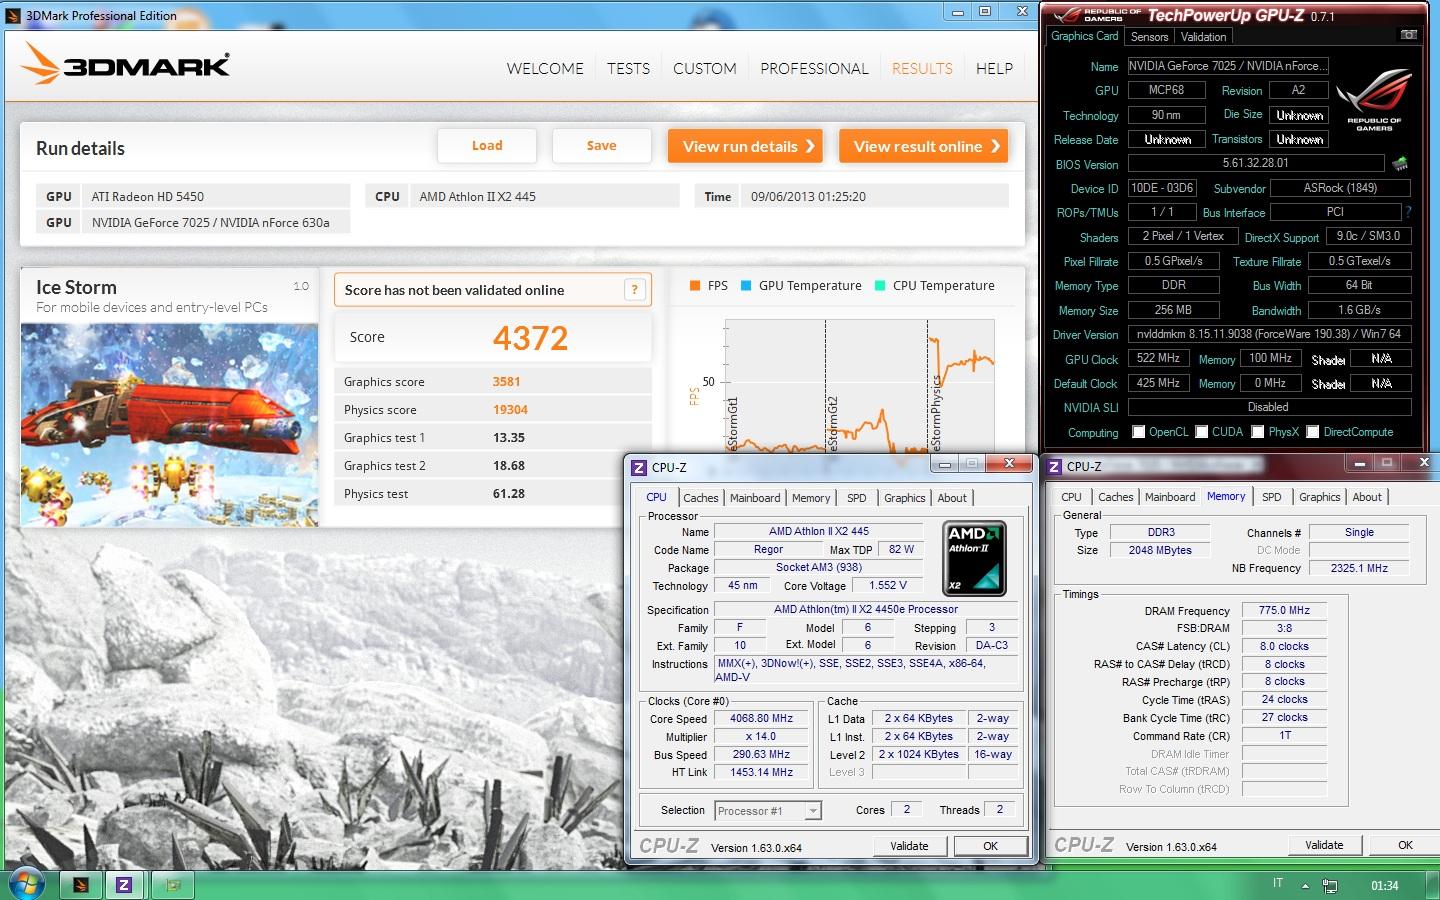Open Caches tab in left CPU-Z window
The image size is (1440, 900).
700,498
